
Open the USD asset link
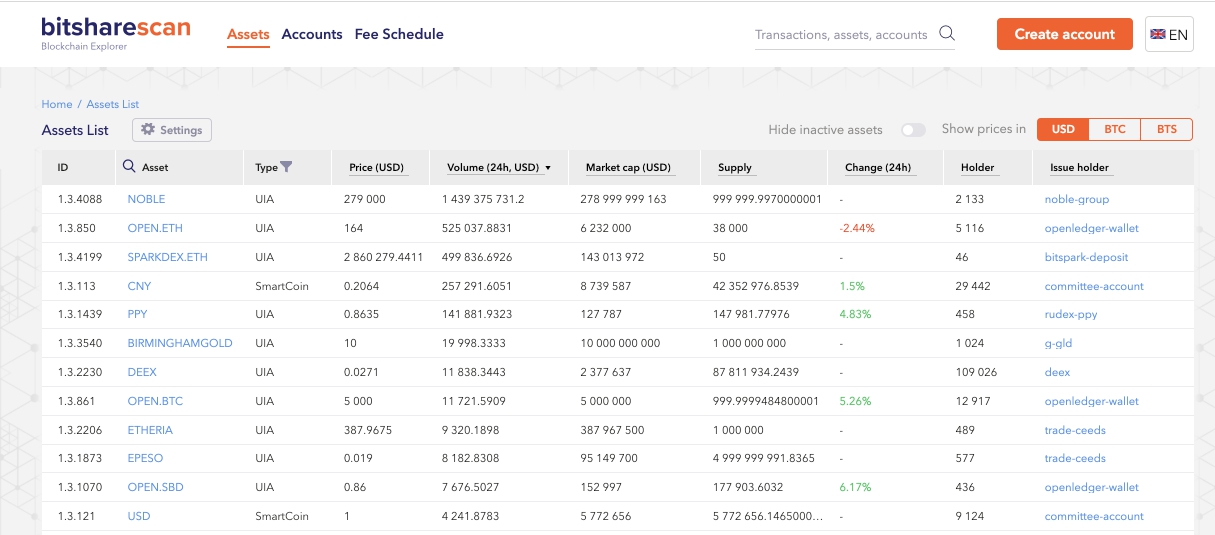click(x=138, y=516)
